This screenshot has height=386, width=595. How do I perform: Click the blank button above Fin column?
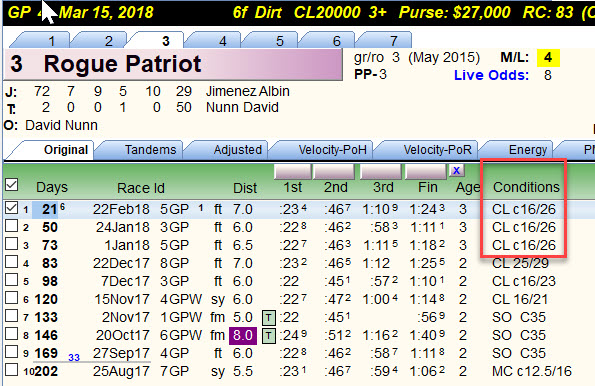tap(426, 172)
